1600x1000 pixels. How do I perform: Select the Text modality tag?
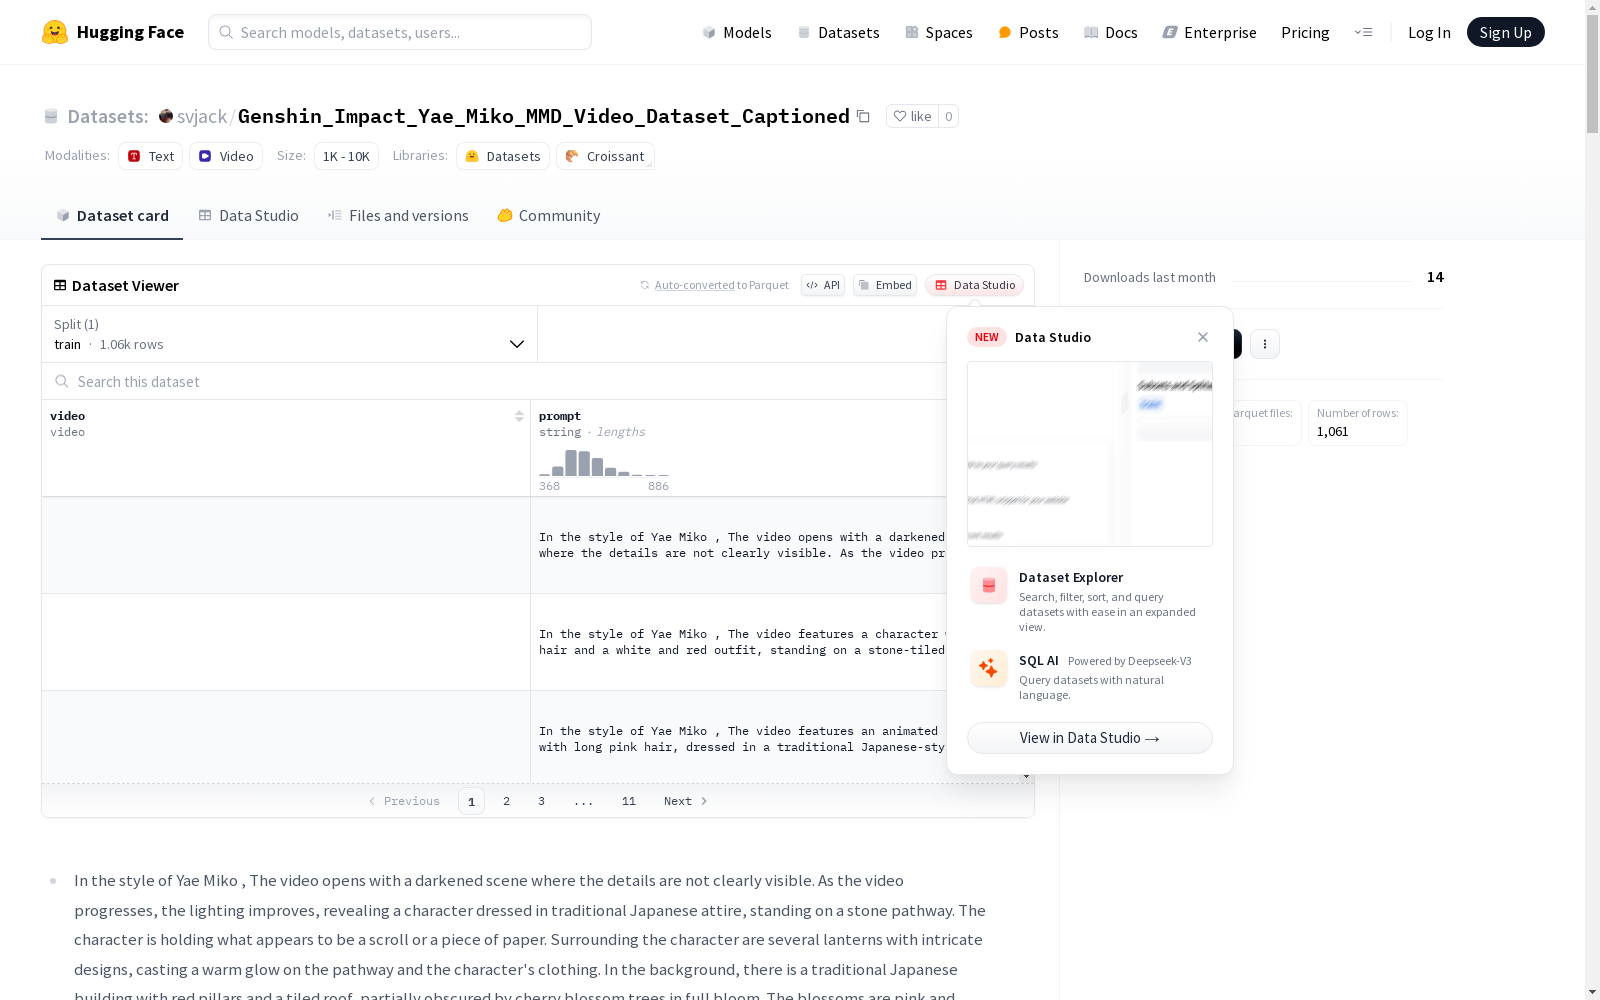(151, 156)
